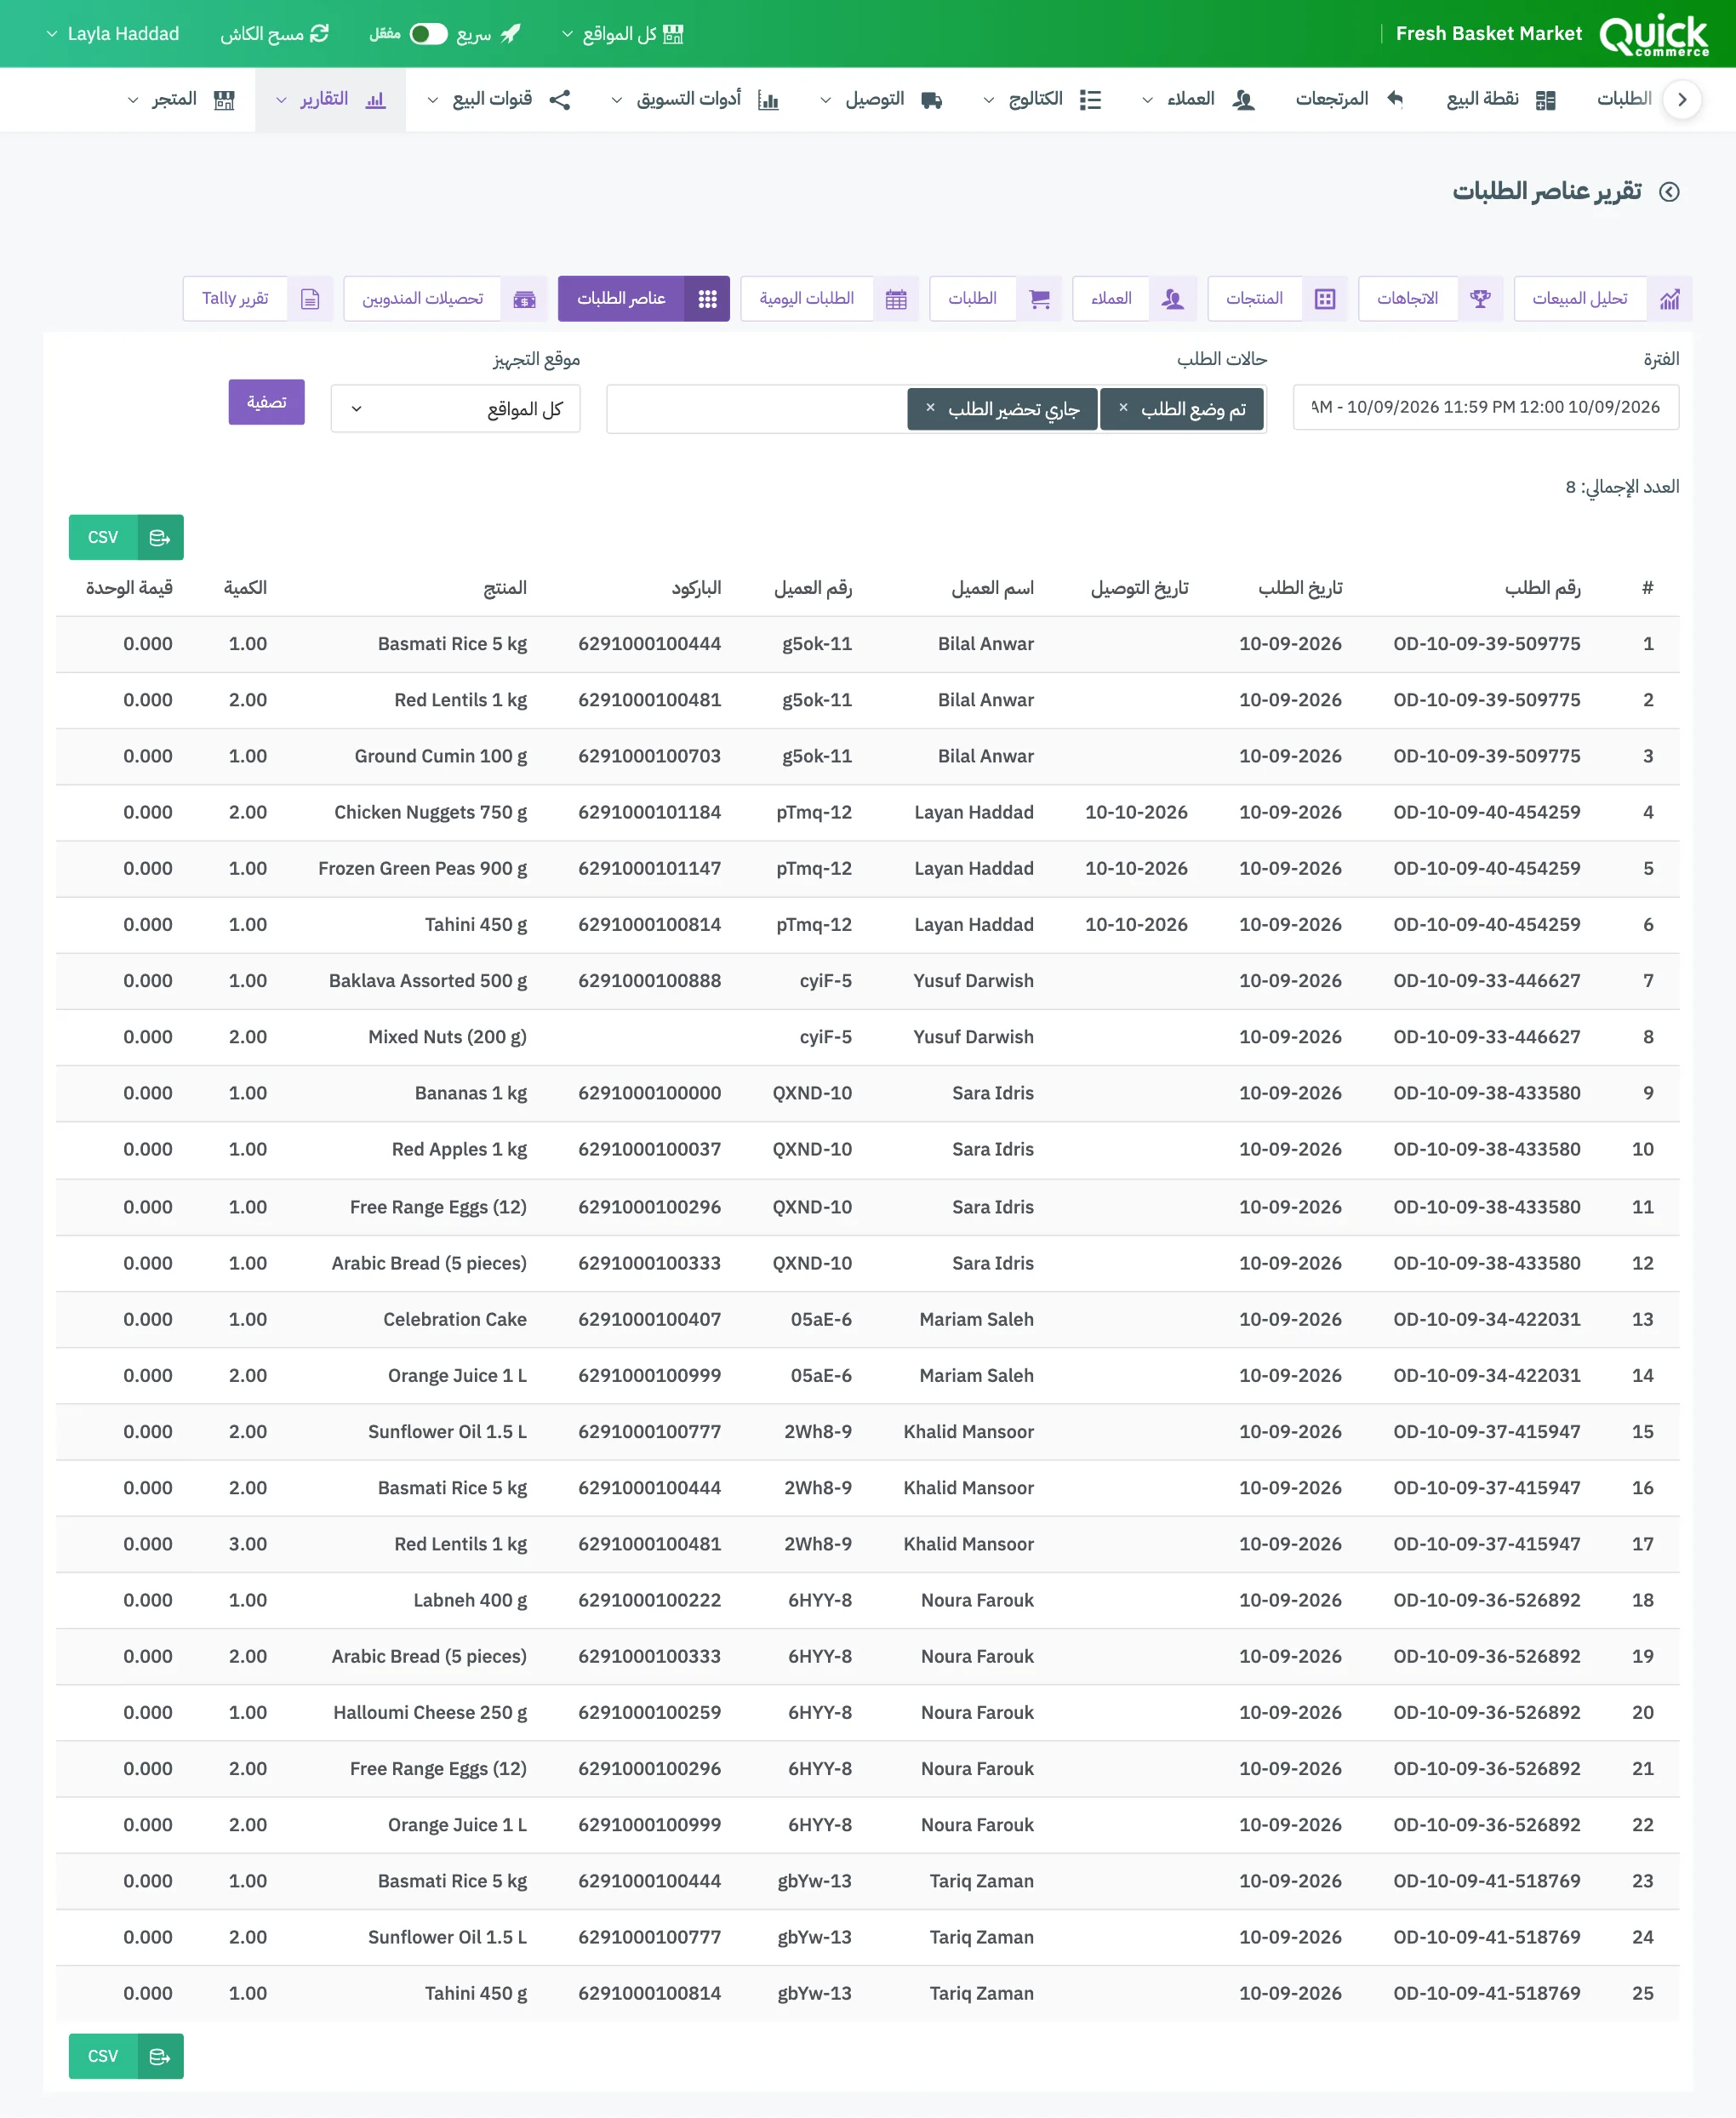Open the نقطة البيع menu

coord(1500,99)
